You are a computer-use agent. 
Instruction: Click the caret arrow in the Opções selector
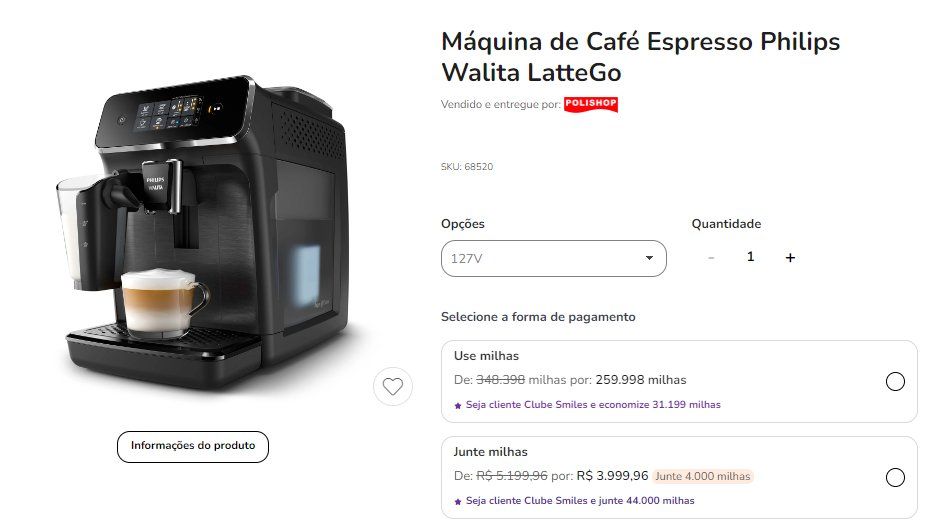point(649,258)
